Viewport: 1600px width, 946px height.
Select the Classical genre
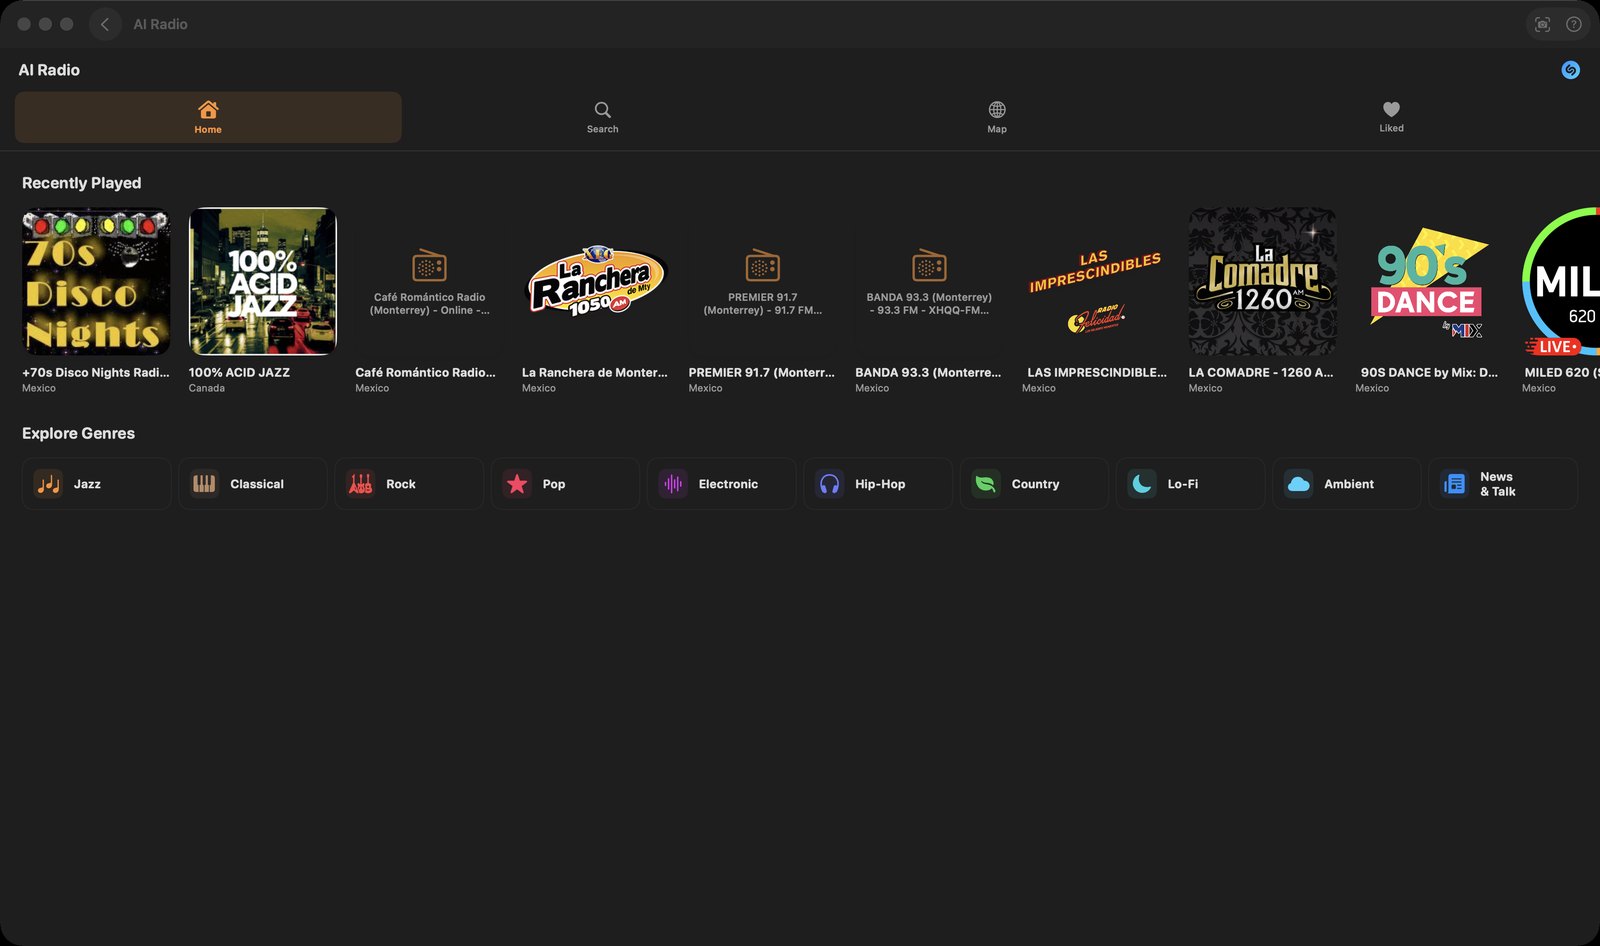pyautogui.click(x=253, y=484)
